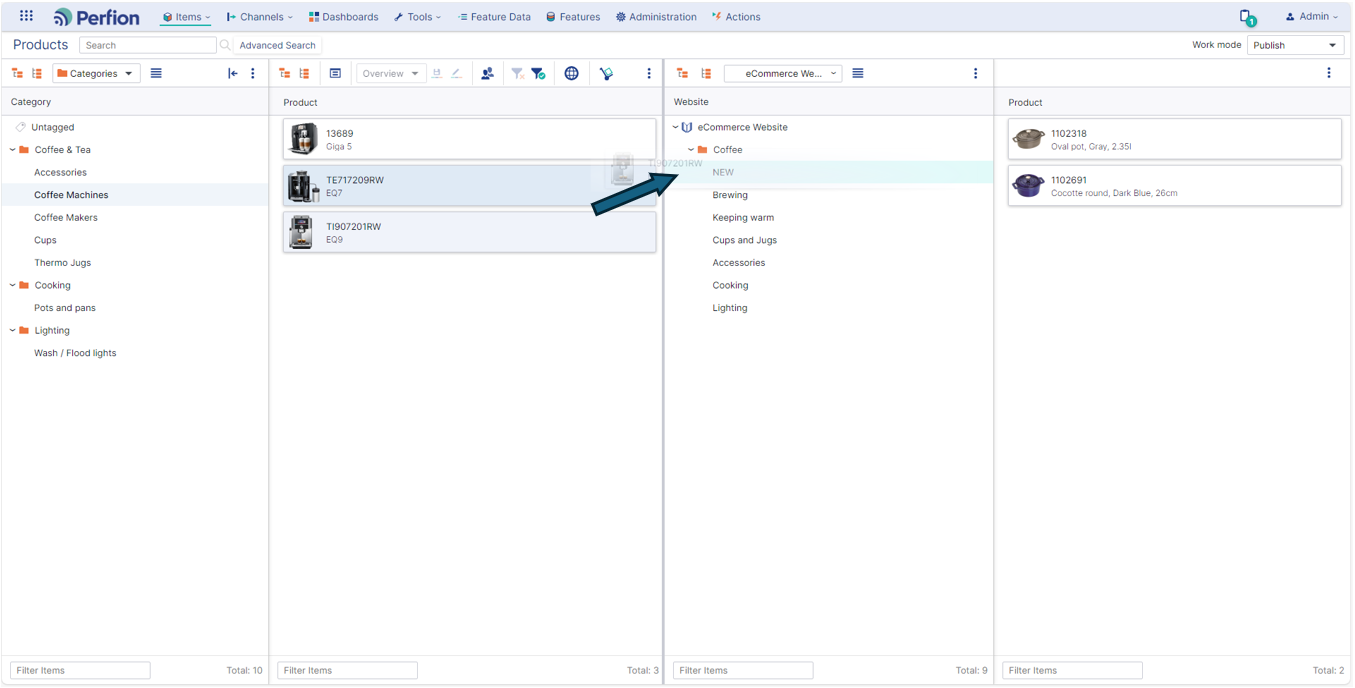This screenshot has height=688, width=1355.
Task: Click the list view icon beside eCommerce dropdown
Action: [x=858, y=73]
